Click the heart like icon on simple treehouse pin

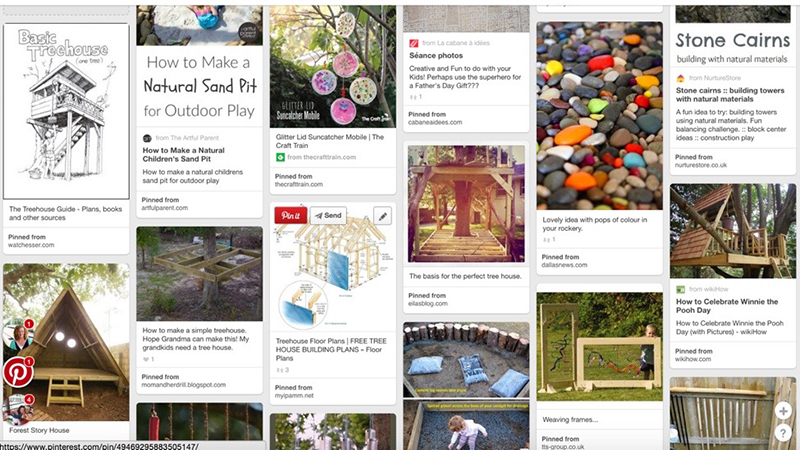[x=146, y=359]
